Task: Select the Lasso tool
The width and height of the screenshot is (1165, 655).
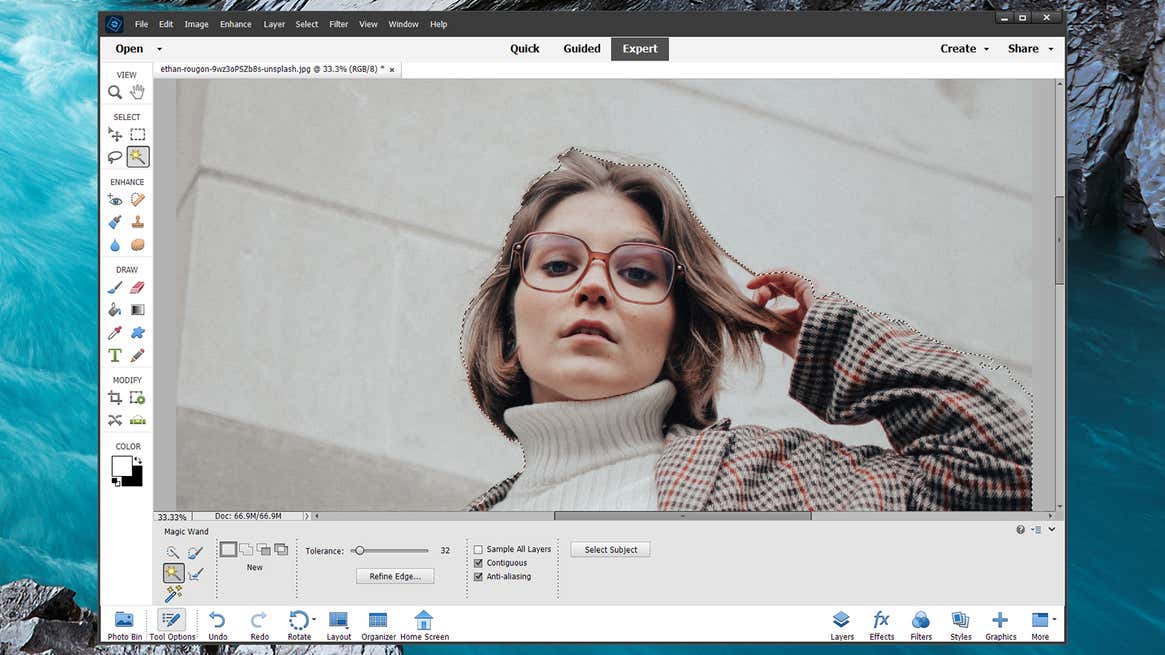Action: [115, 157]
